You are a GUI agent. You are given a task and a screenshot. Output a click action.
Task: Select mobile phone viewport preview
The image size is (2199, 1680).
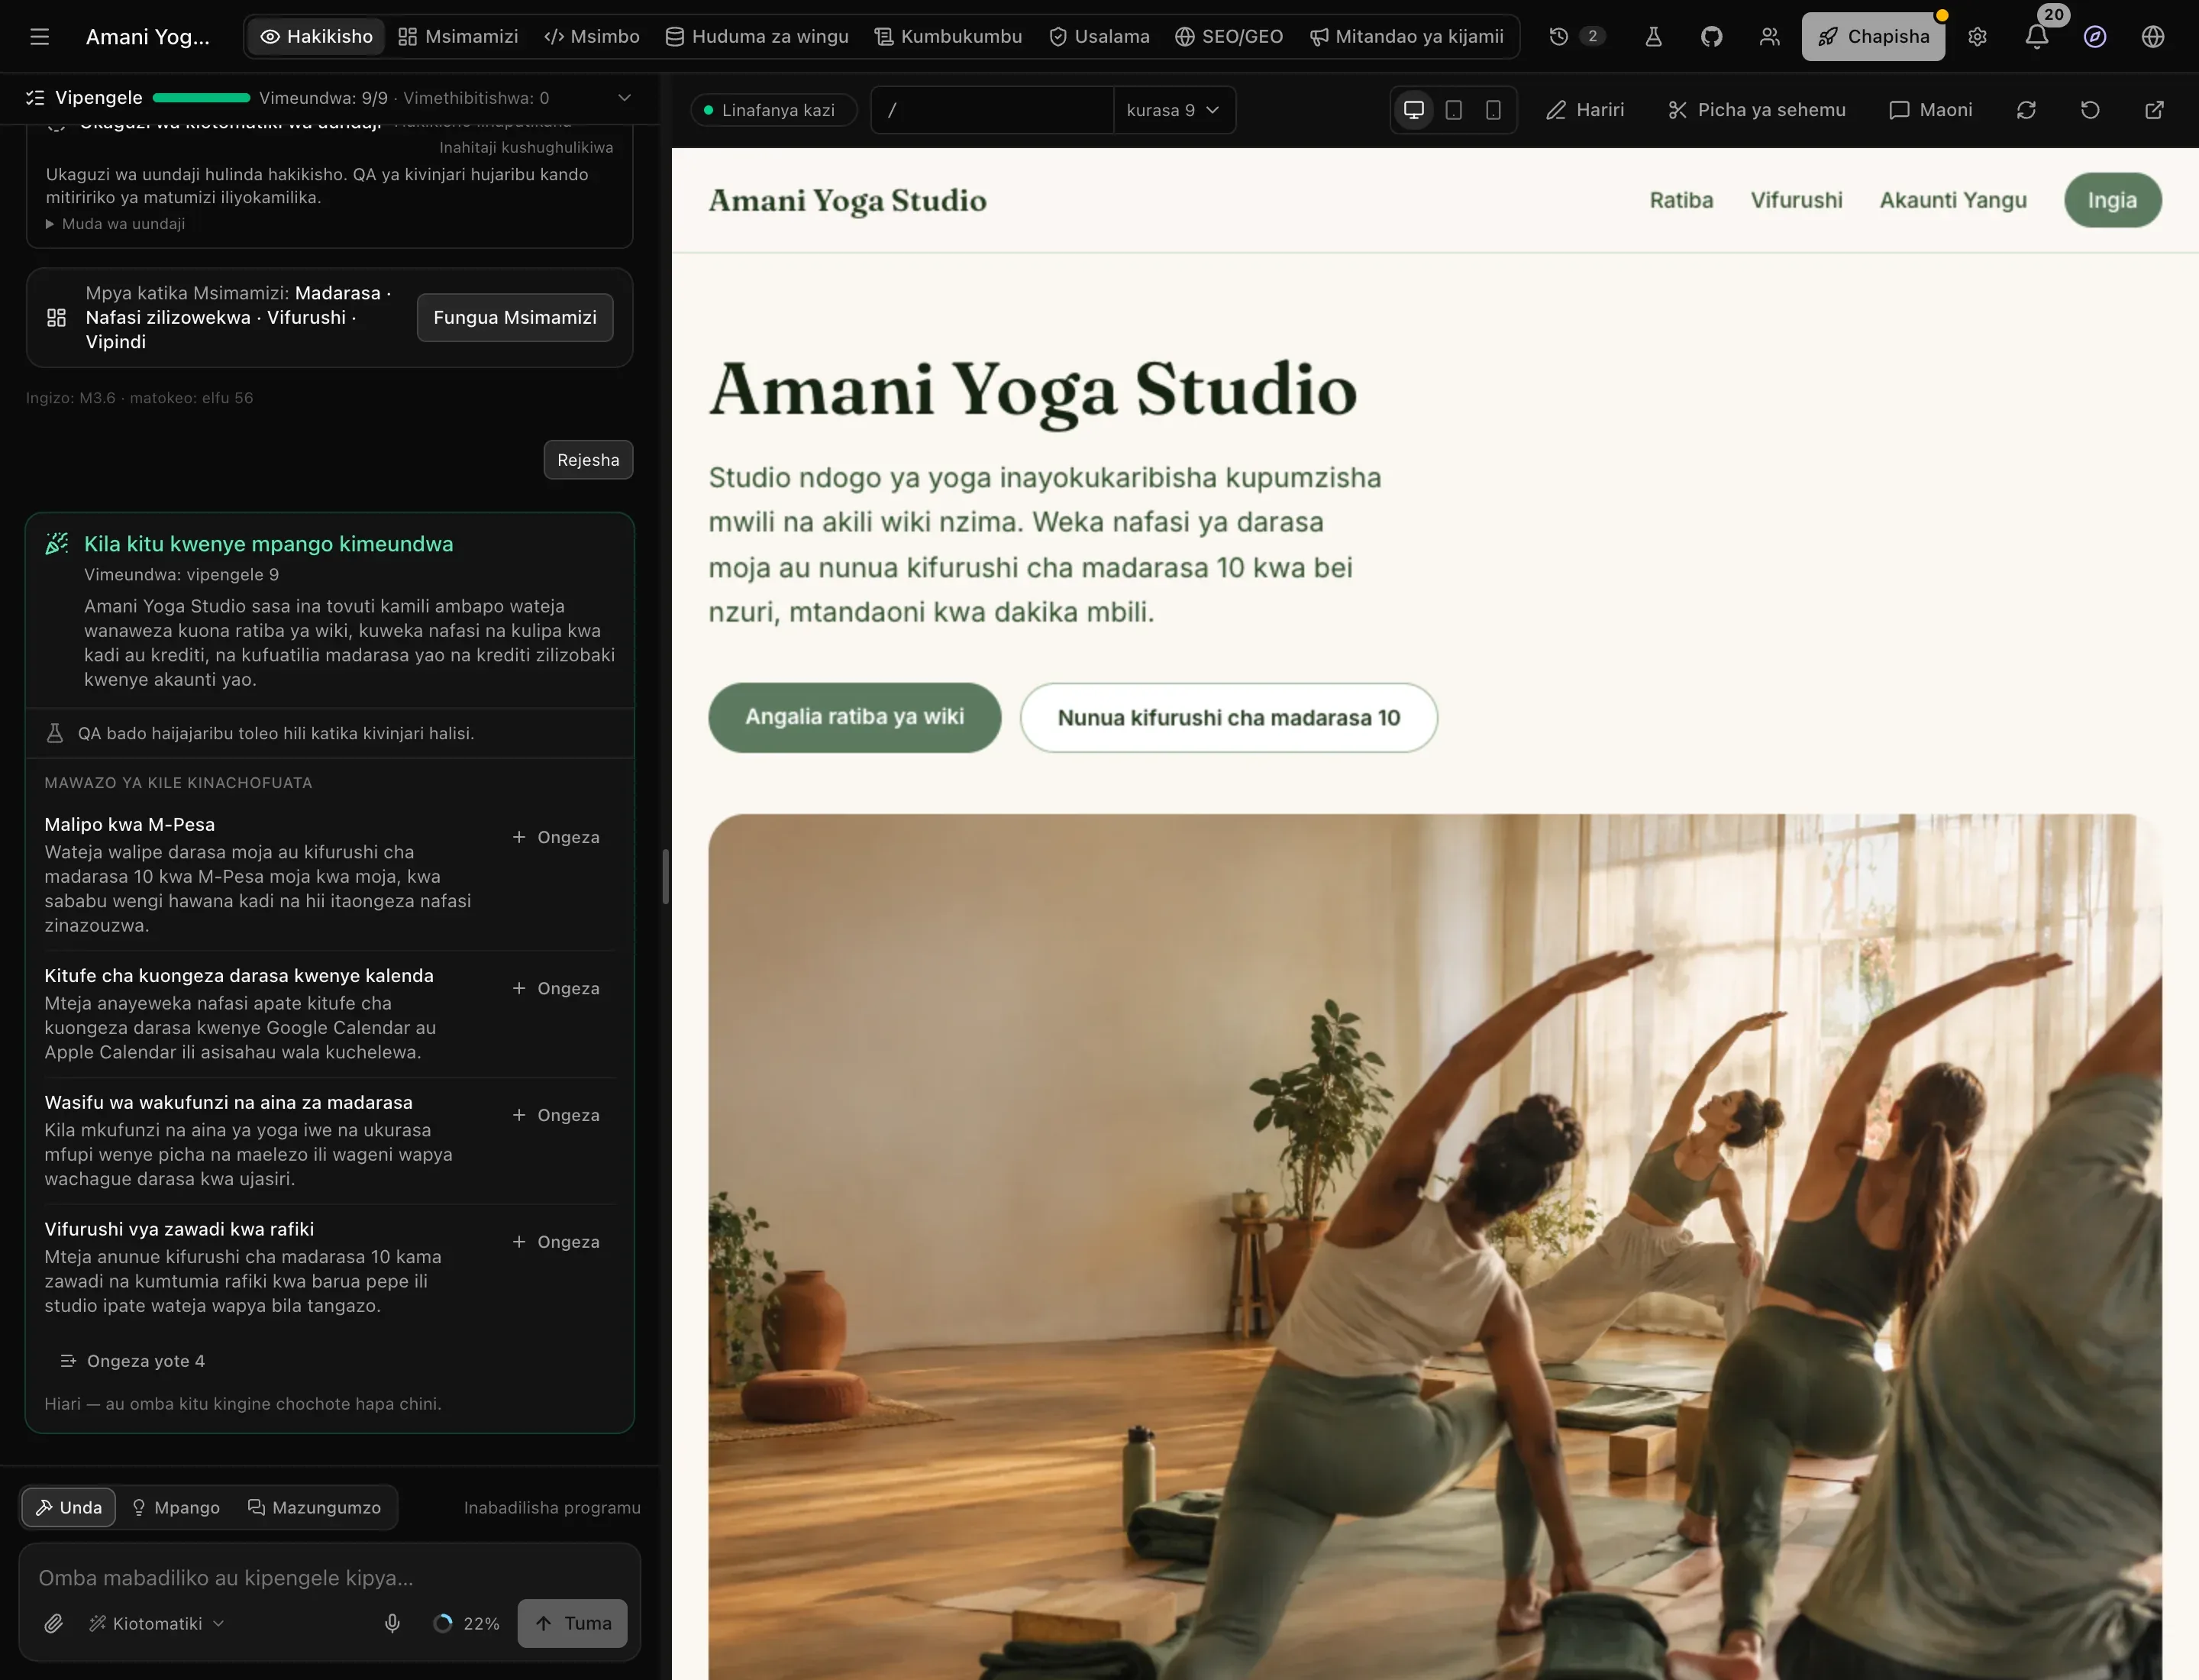pyautogui.click(x=1492, y=110)
